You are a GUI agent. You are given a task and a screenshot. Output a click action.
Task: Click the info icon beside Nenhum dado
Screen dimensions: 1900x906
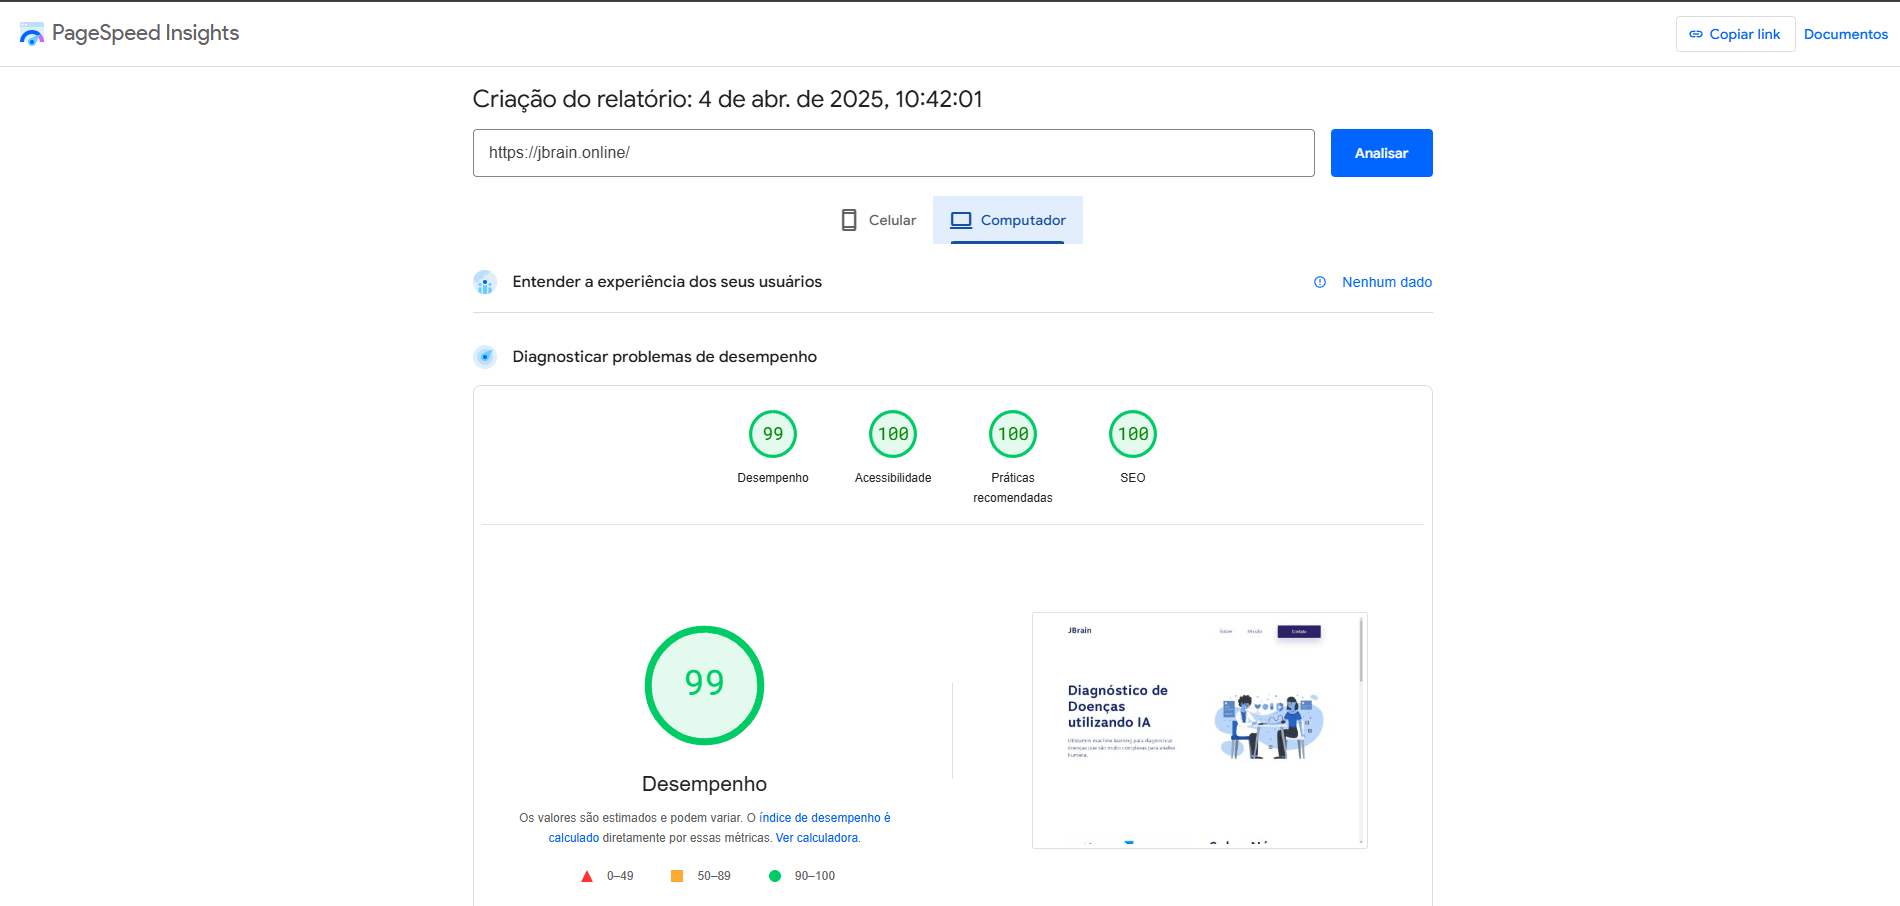pos(1320,282)
